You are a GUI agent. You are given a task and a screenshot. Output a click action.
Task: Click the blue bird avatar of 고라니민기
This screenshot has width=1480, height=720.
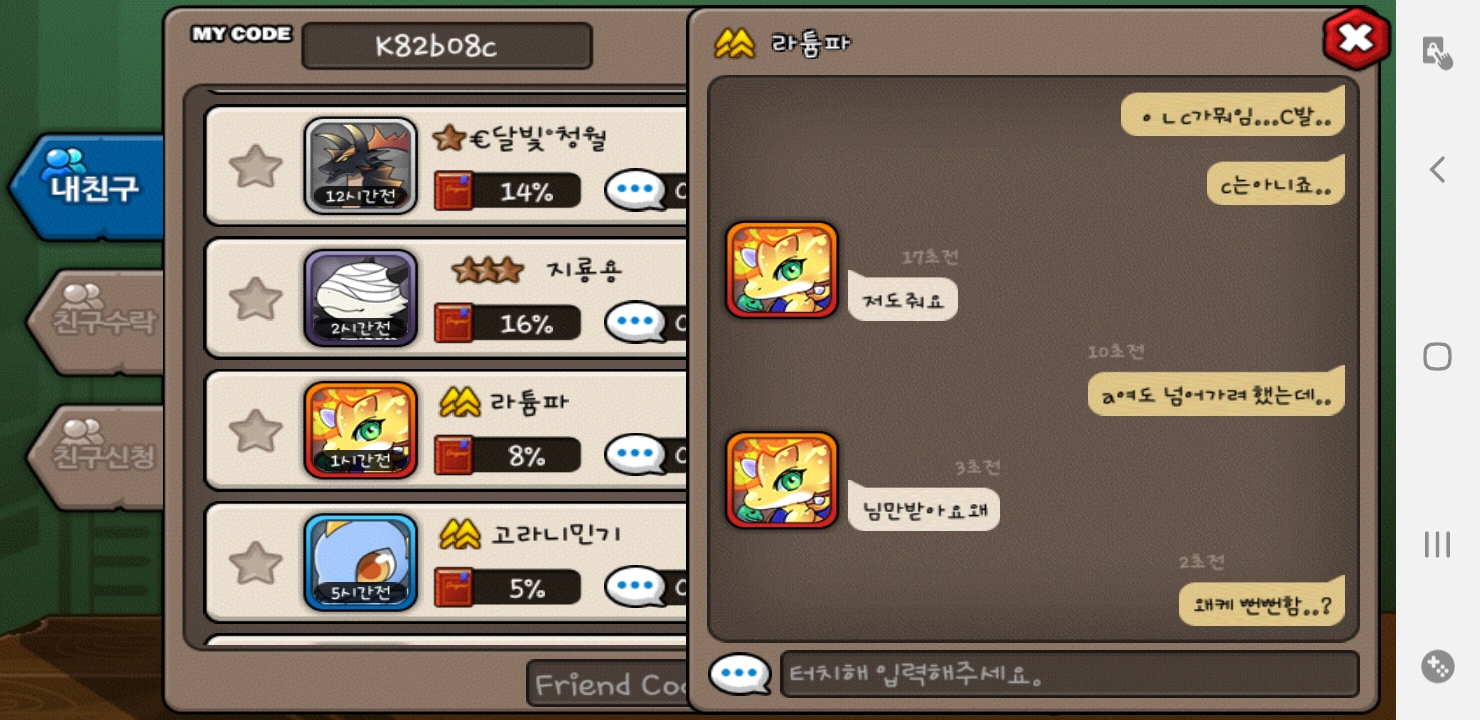click(x=360, y=562)
